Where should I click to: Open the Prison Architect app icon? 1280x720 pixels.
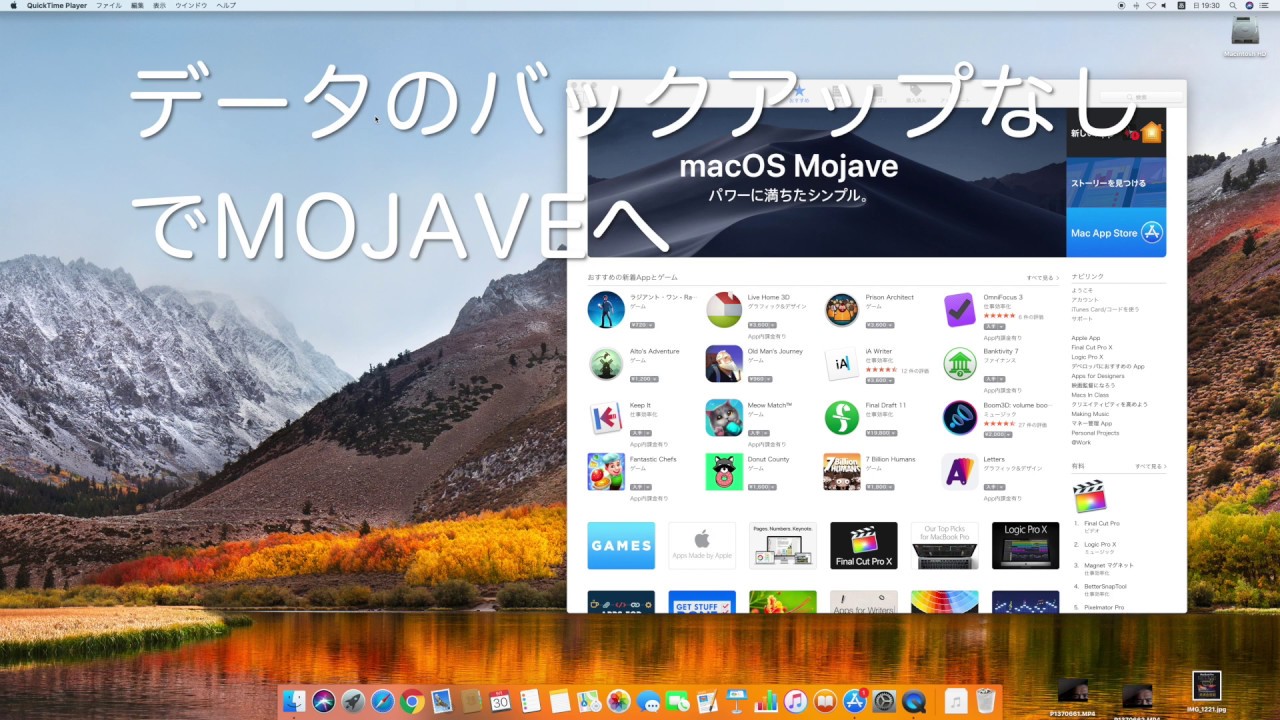pos(842,310)
